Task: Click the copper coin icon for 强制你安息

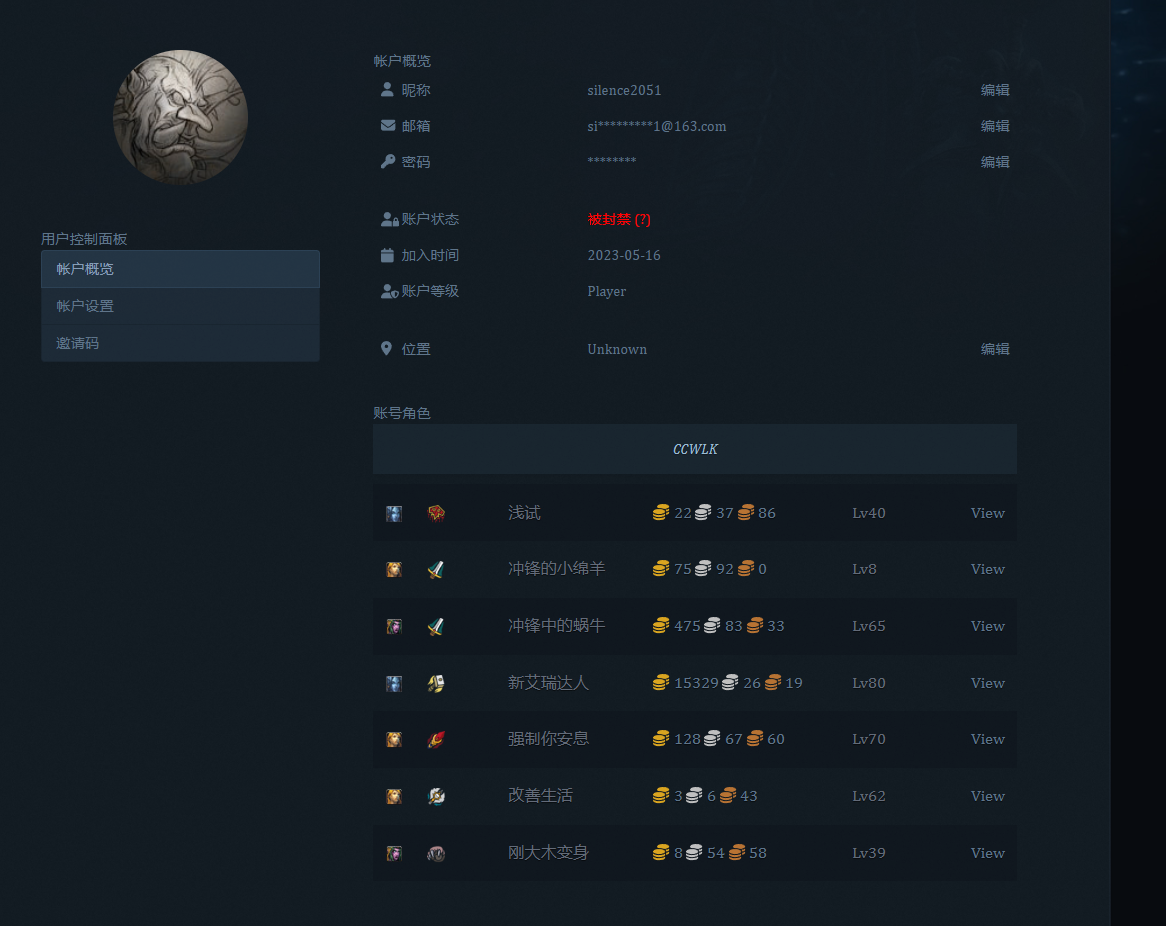Action: [x=755, y=739]
